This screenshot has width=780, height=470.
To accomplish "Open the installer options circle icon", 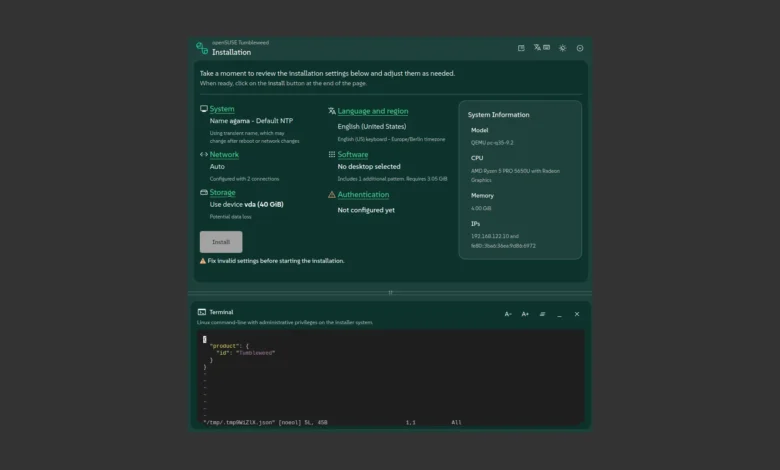I will click(580, 48).
